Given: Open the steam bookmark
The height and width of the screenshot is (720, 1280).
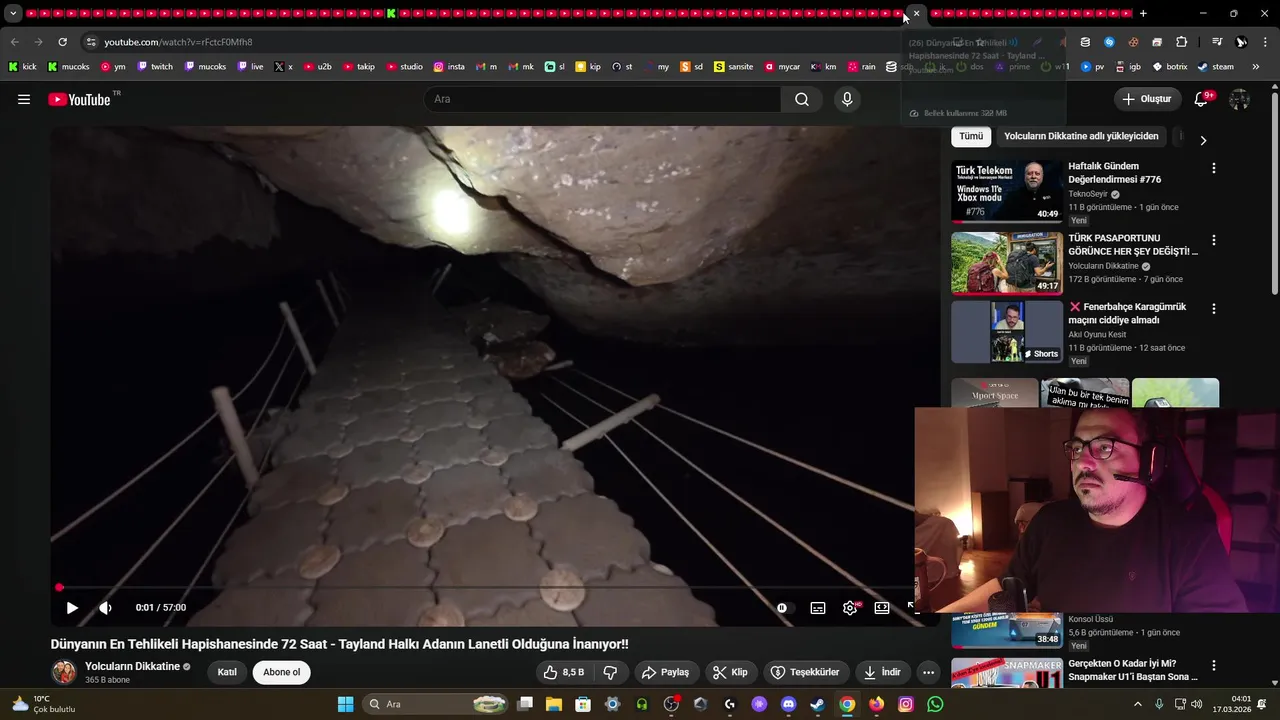Looking at the screenshot, I should 1215,67.
